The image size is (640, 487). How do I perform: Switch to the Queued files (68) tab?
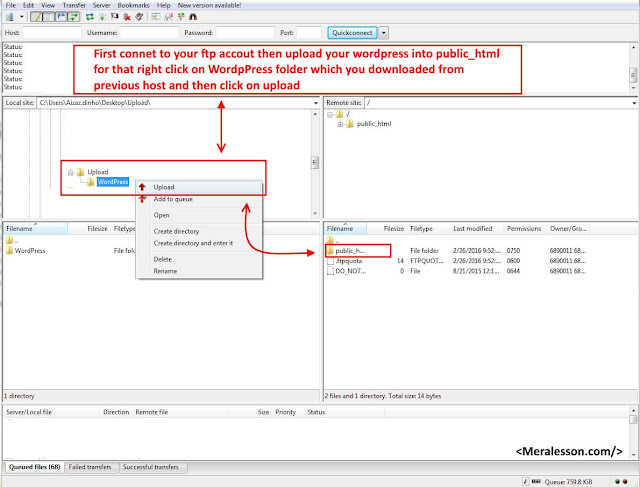pos(34,467)
